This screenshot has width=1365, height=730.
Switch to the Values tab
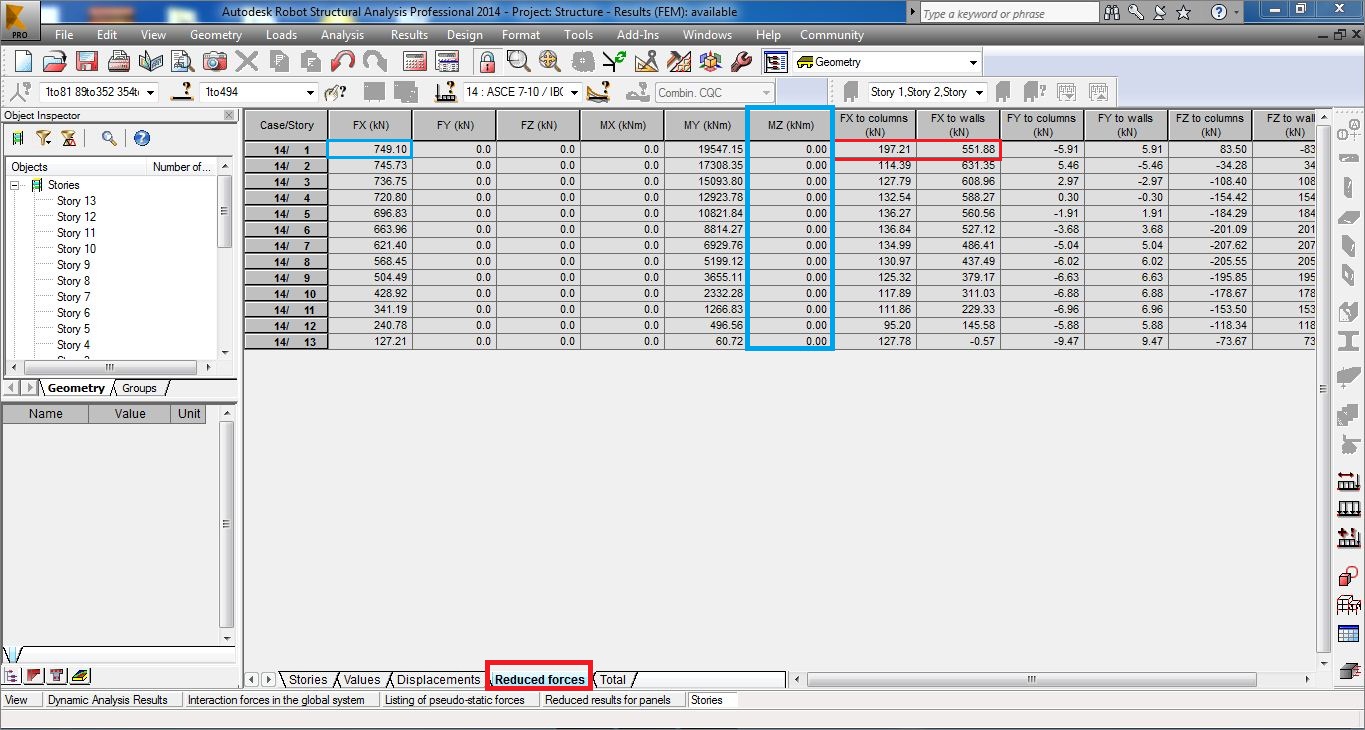(362, 680)
